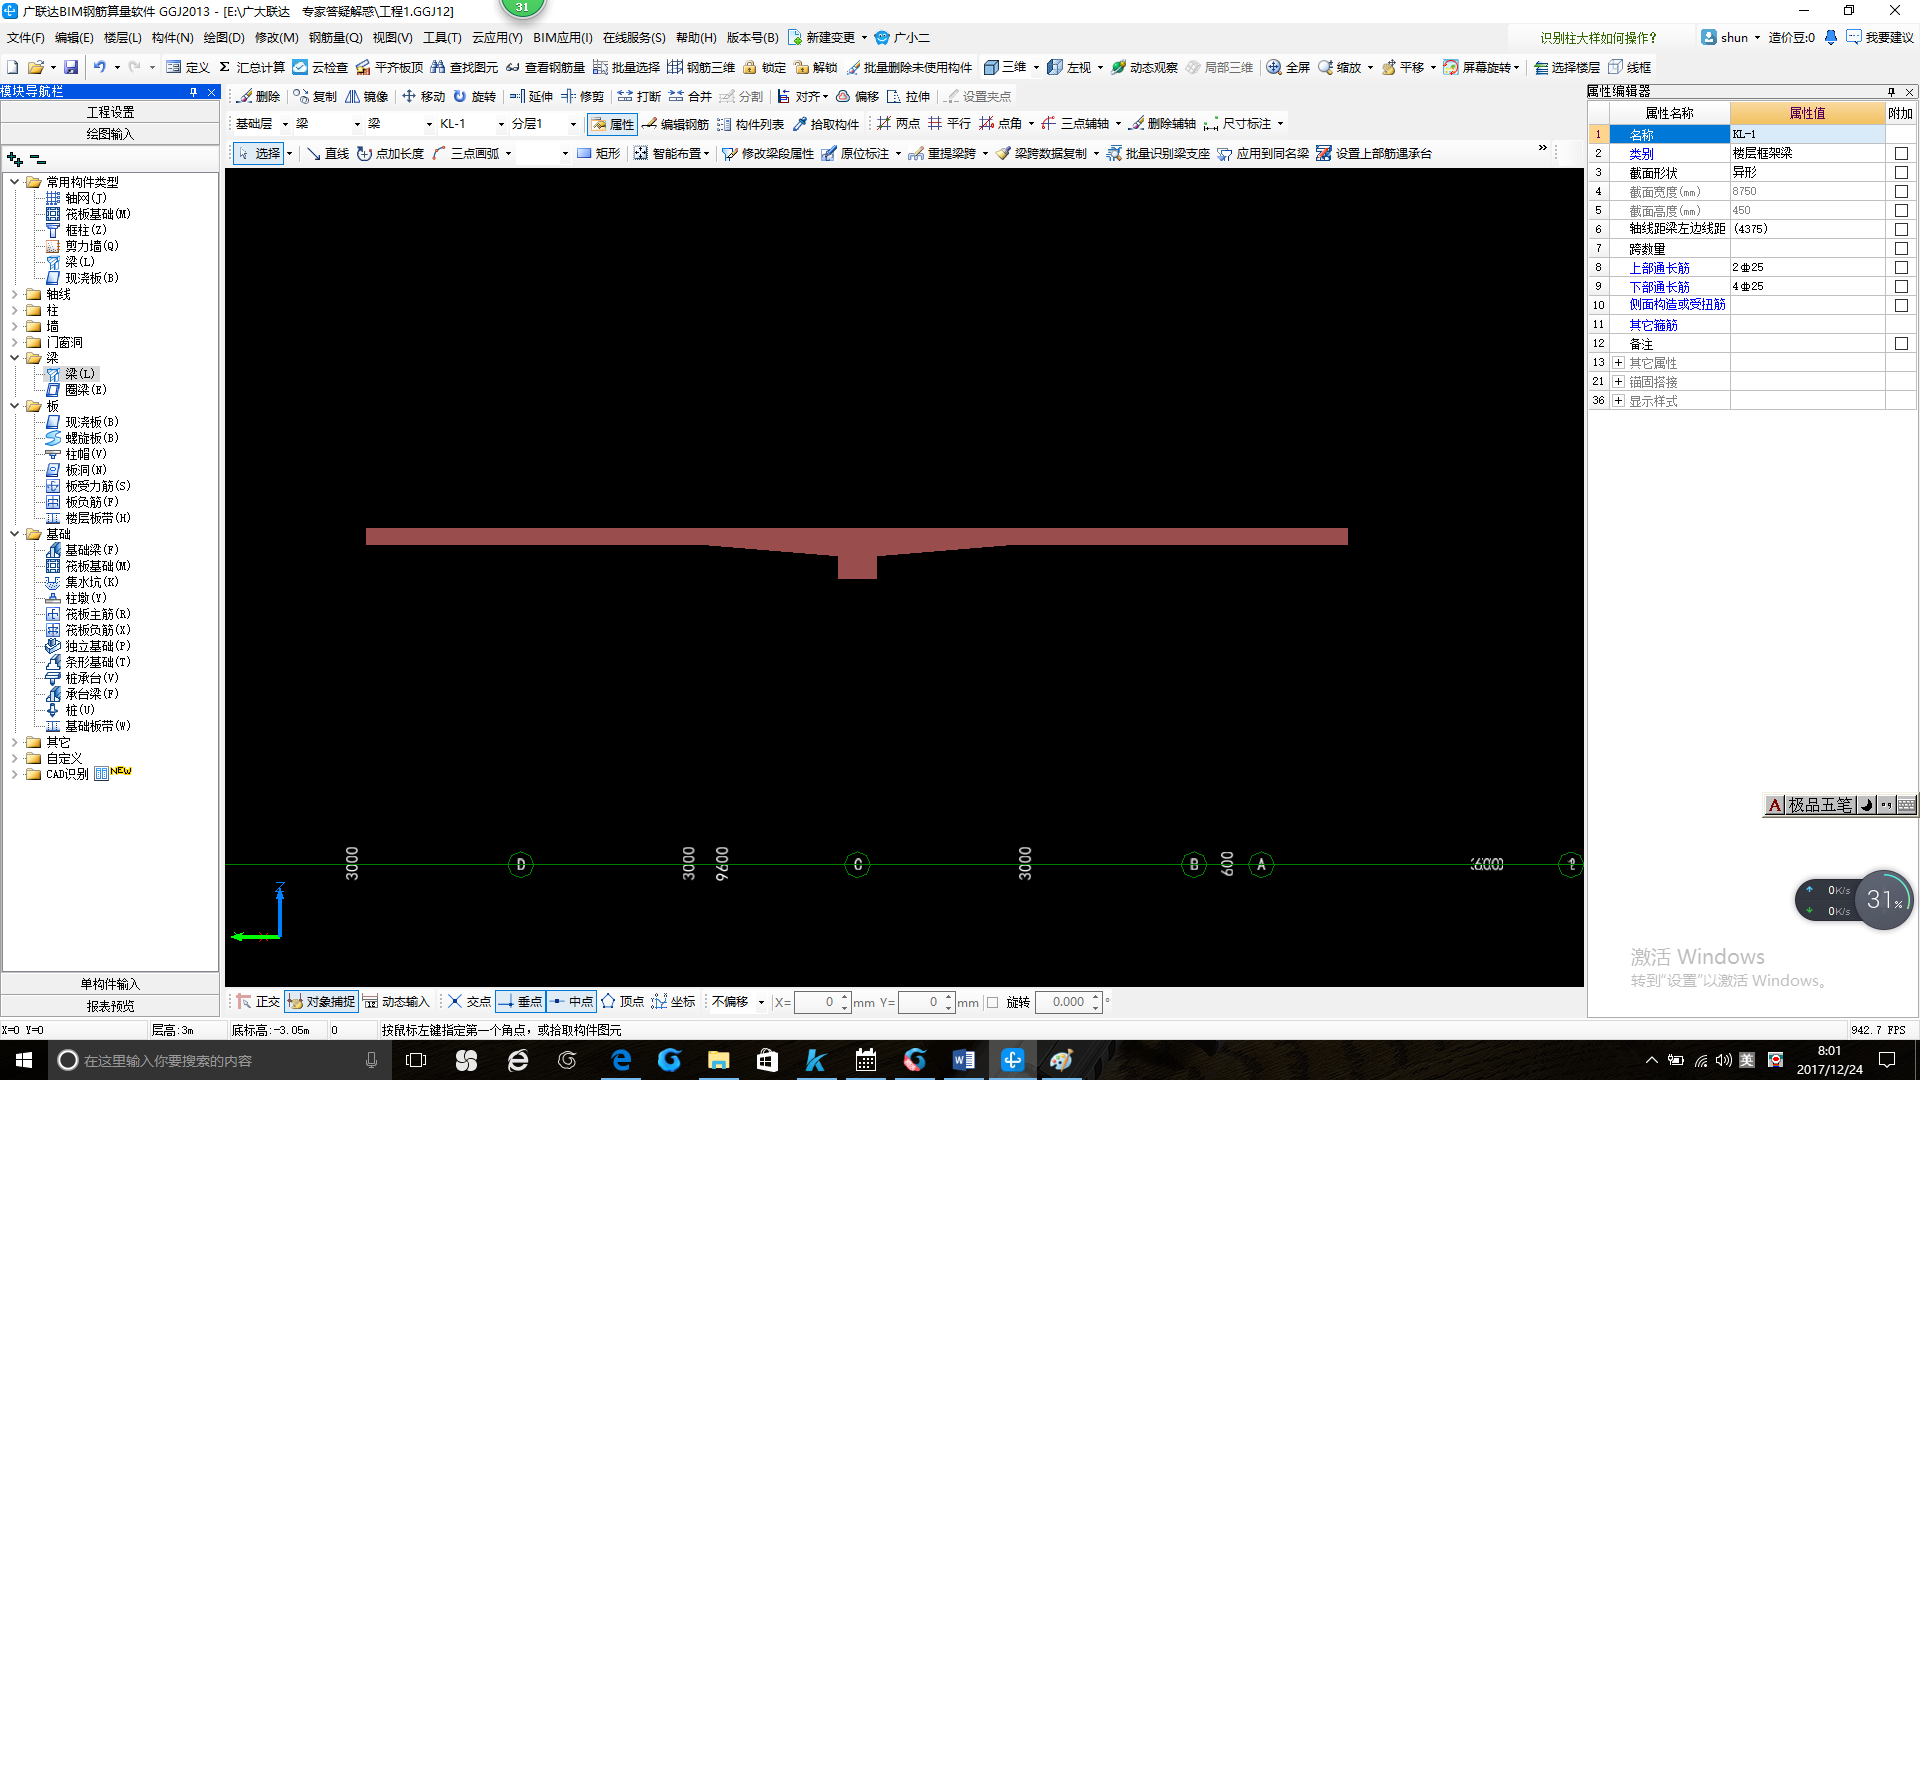Viewport: 1920px width, 1786px height.
Task: Click the 移动 move tool
Action: coord(423,96)
